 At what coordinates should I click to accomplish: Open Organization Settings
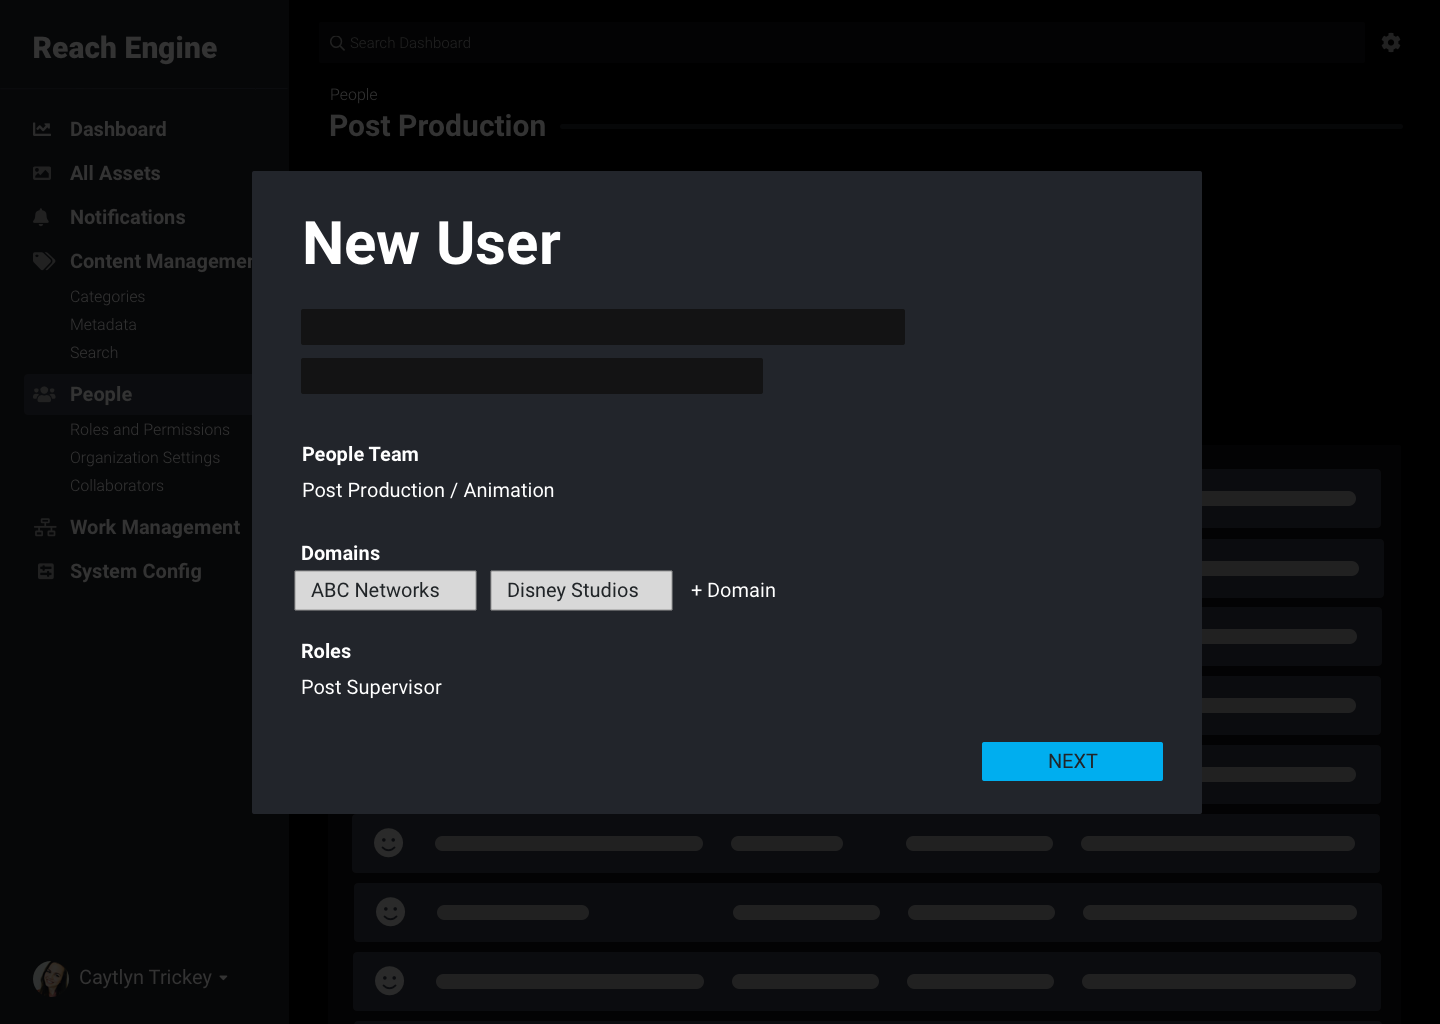(145, 458)
